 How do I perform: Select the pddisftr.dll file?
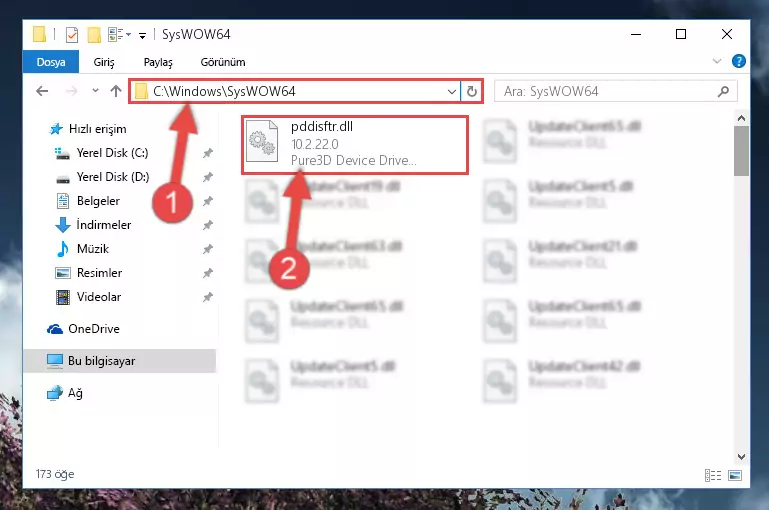355,145
